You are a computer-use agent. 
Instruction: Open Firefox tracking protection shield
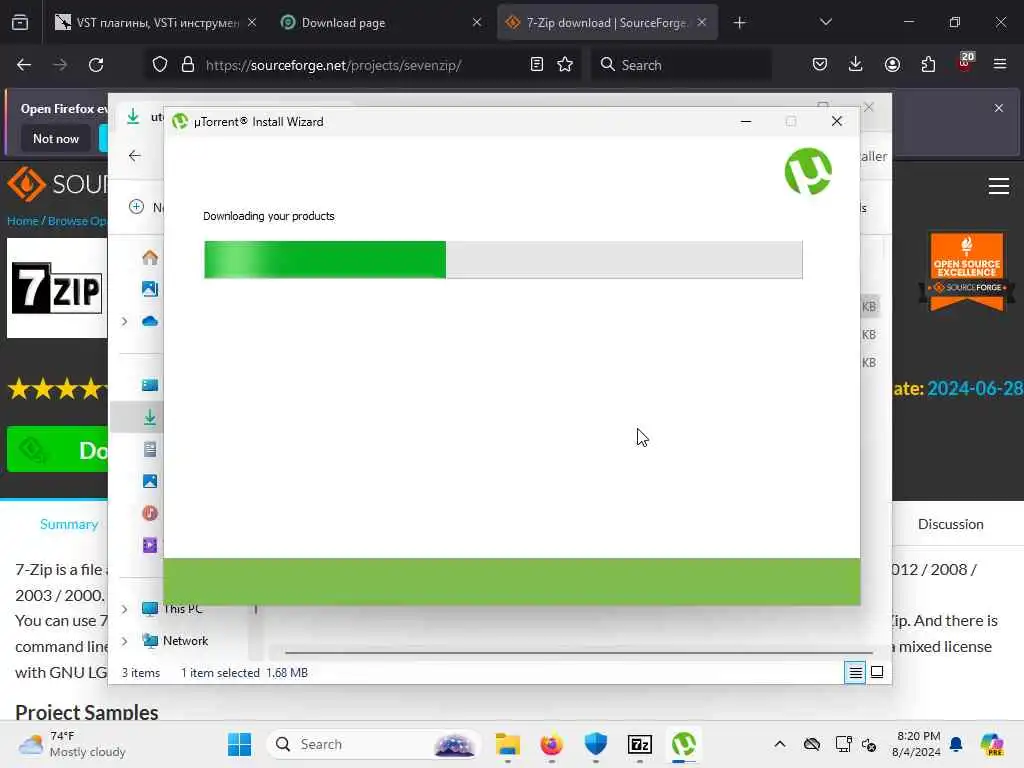(160, 65)
